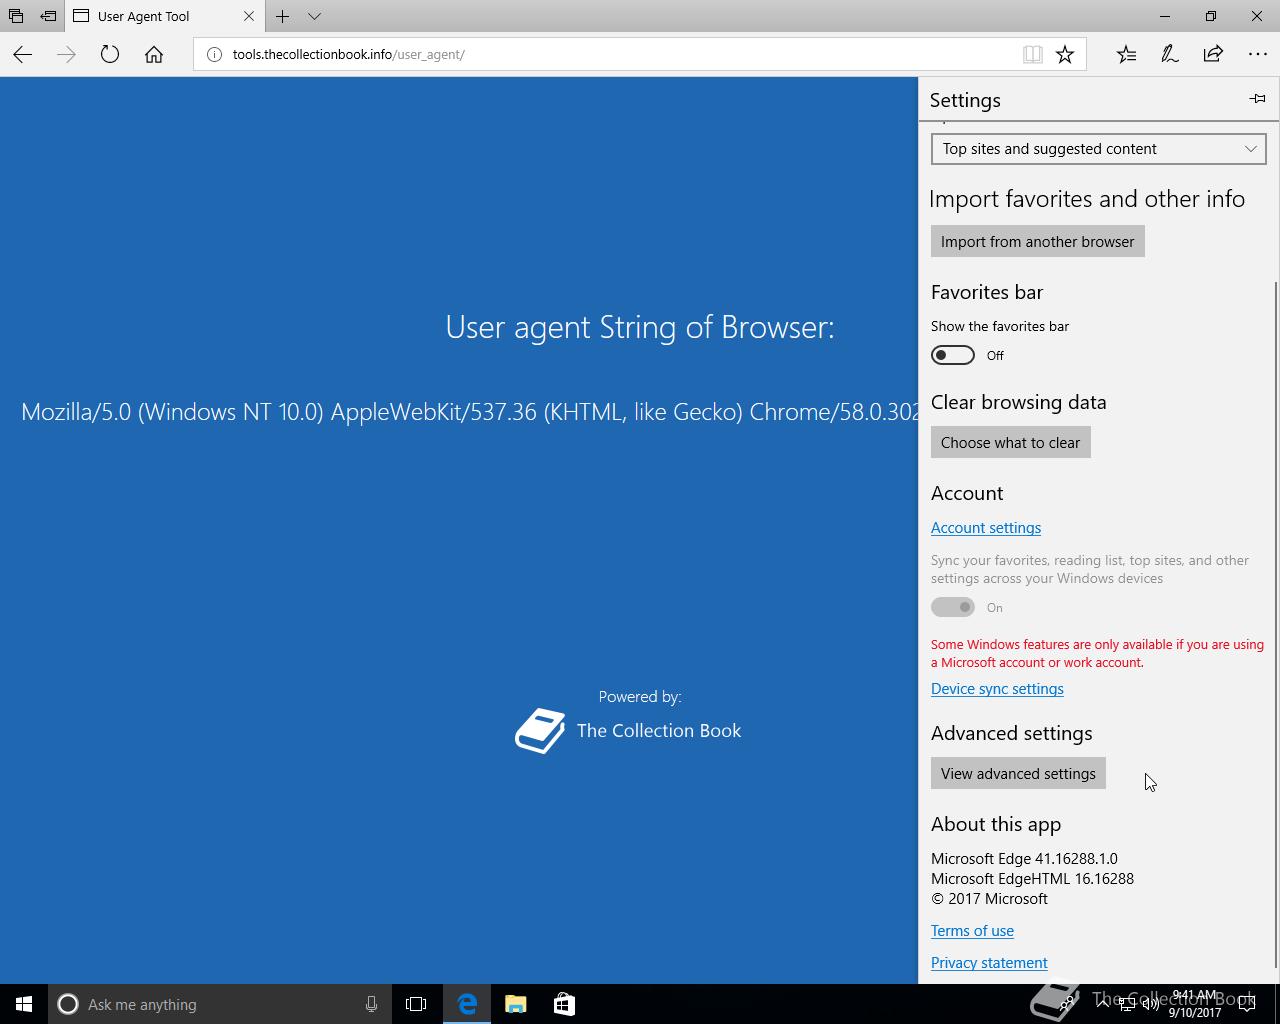
Task: Click user agent string text
Action: tap(469, 412)
